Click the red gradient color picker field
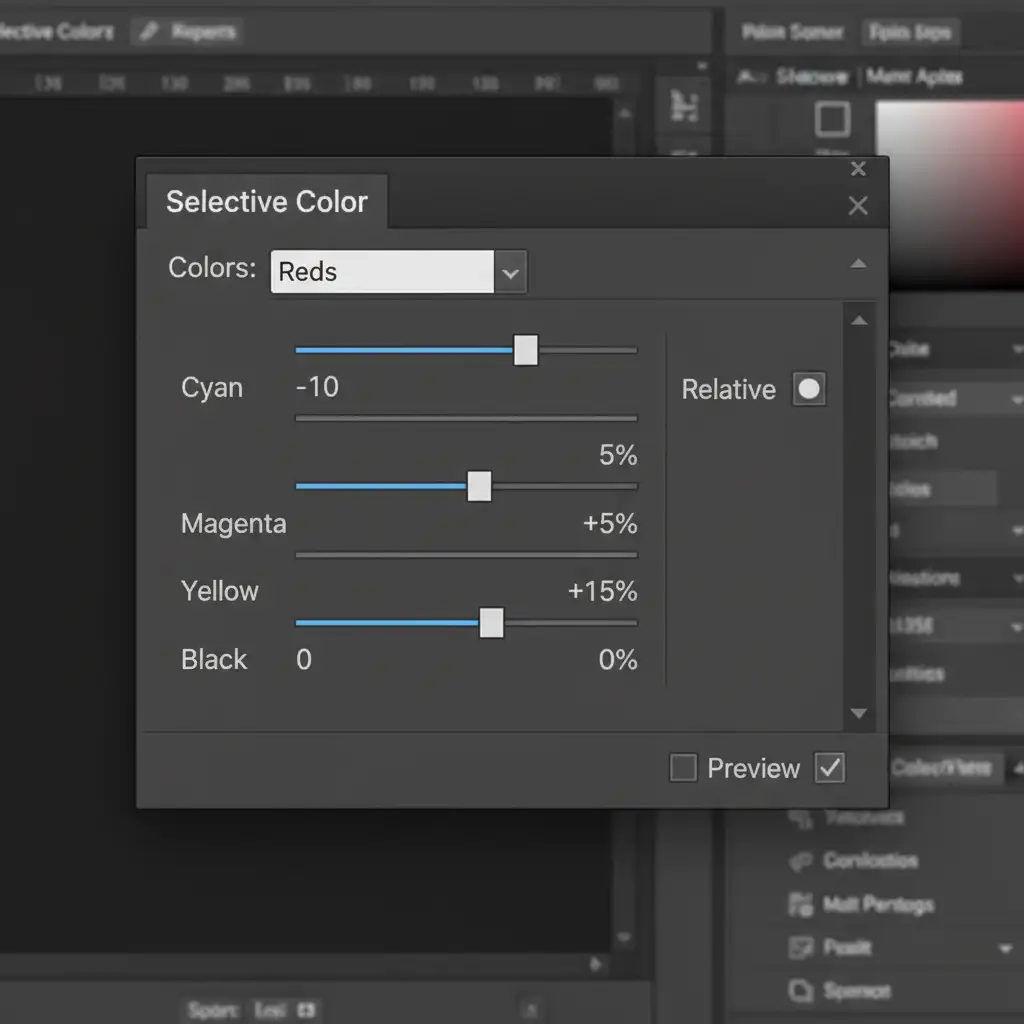Image resolution: width=1024 pixels, height=1024 pixels. tap(950, 190)
